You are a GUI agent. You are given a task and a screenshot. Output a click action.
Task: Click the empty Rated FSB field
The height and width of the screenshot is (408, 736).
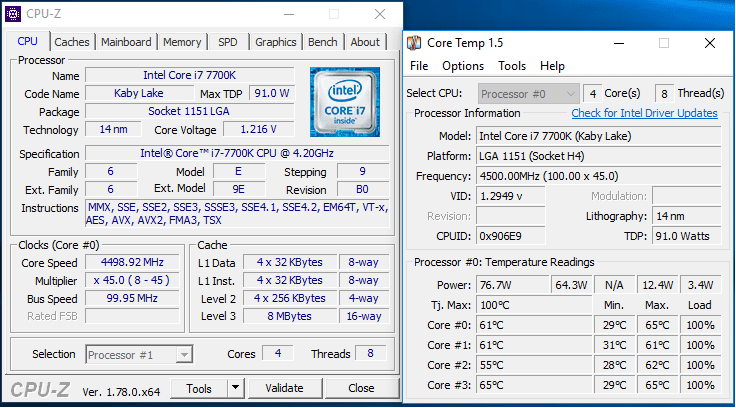[x=132, y=316]
